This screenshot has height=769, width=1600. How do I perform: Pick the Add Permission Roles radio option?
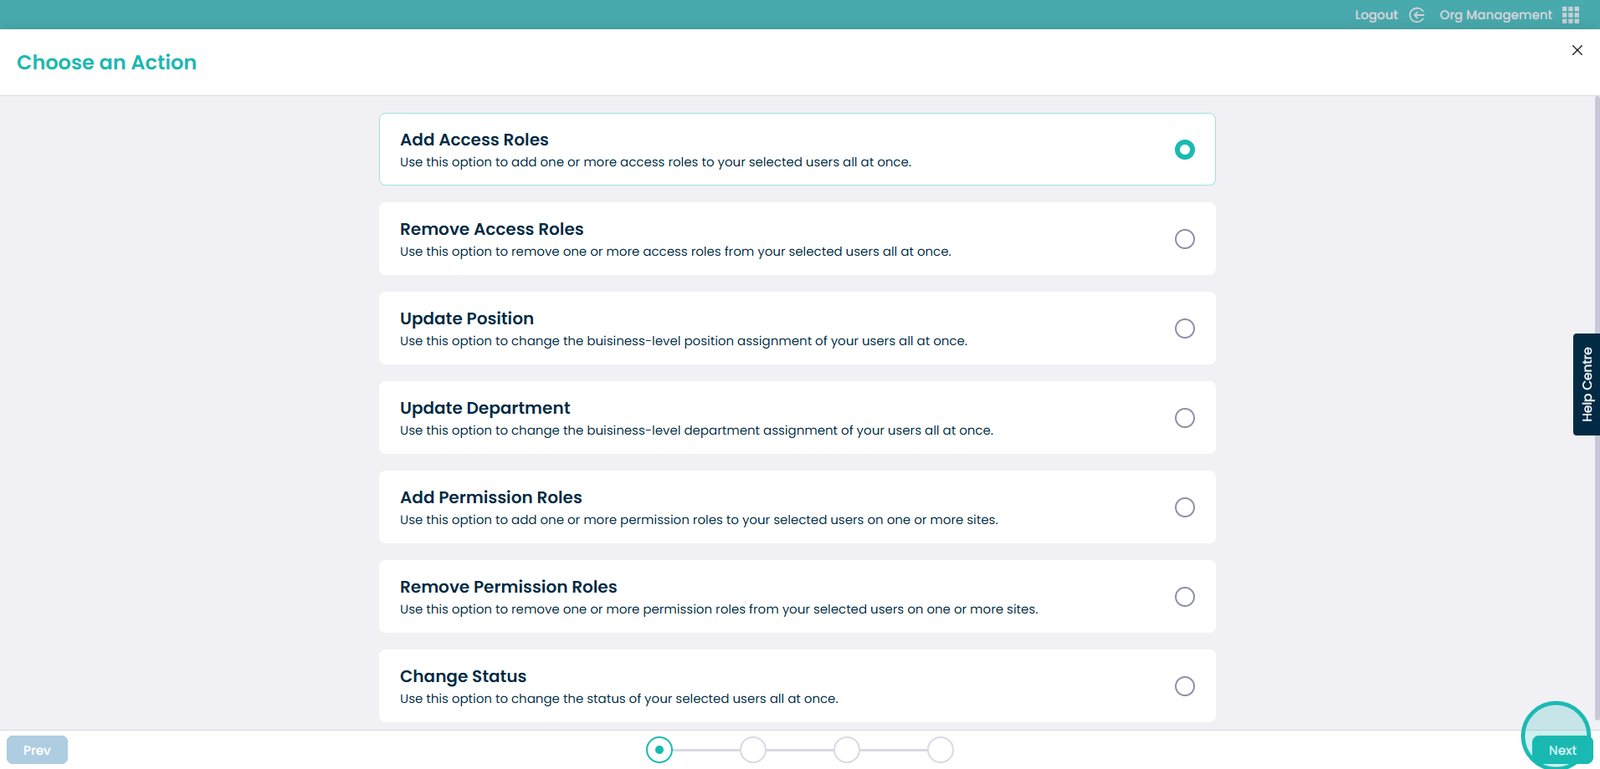tap(1184, 508)
